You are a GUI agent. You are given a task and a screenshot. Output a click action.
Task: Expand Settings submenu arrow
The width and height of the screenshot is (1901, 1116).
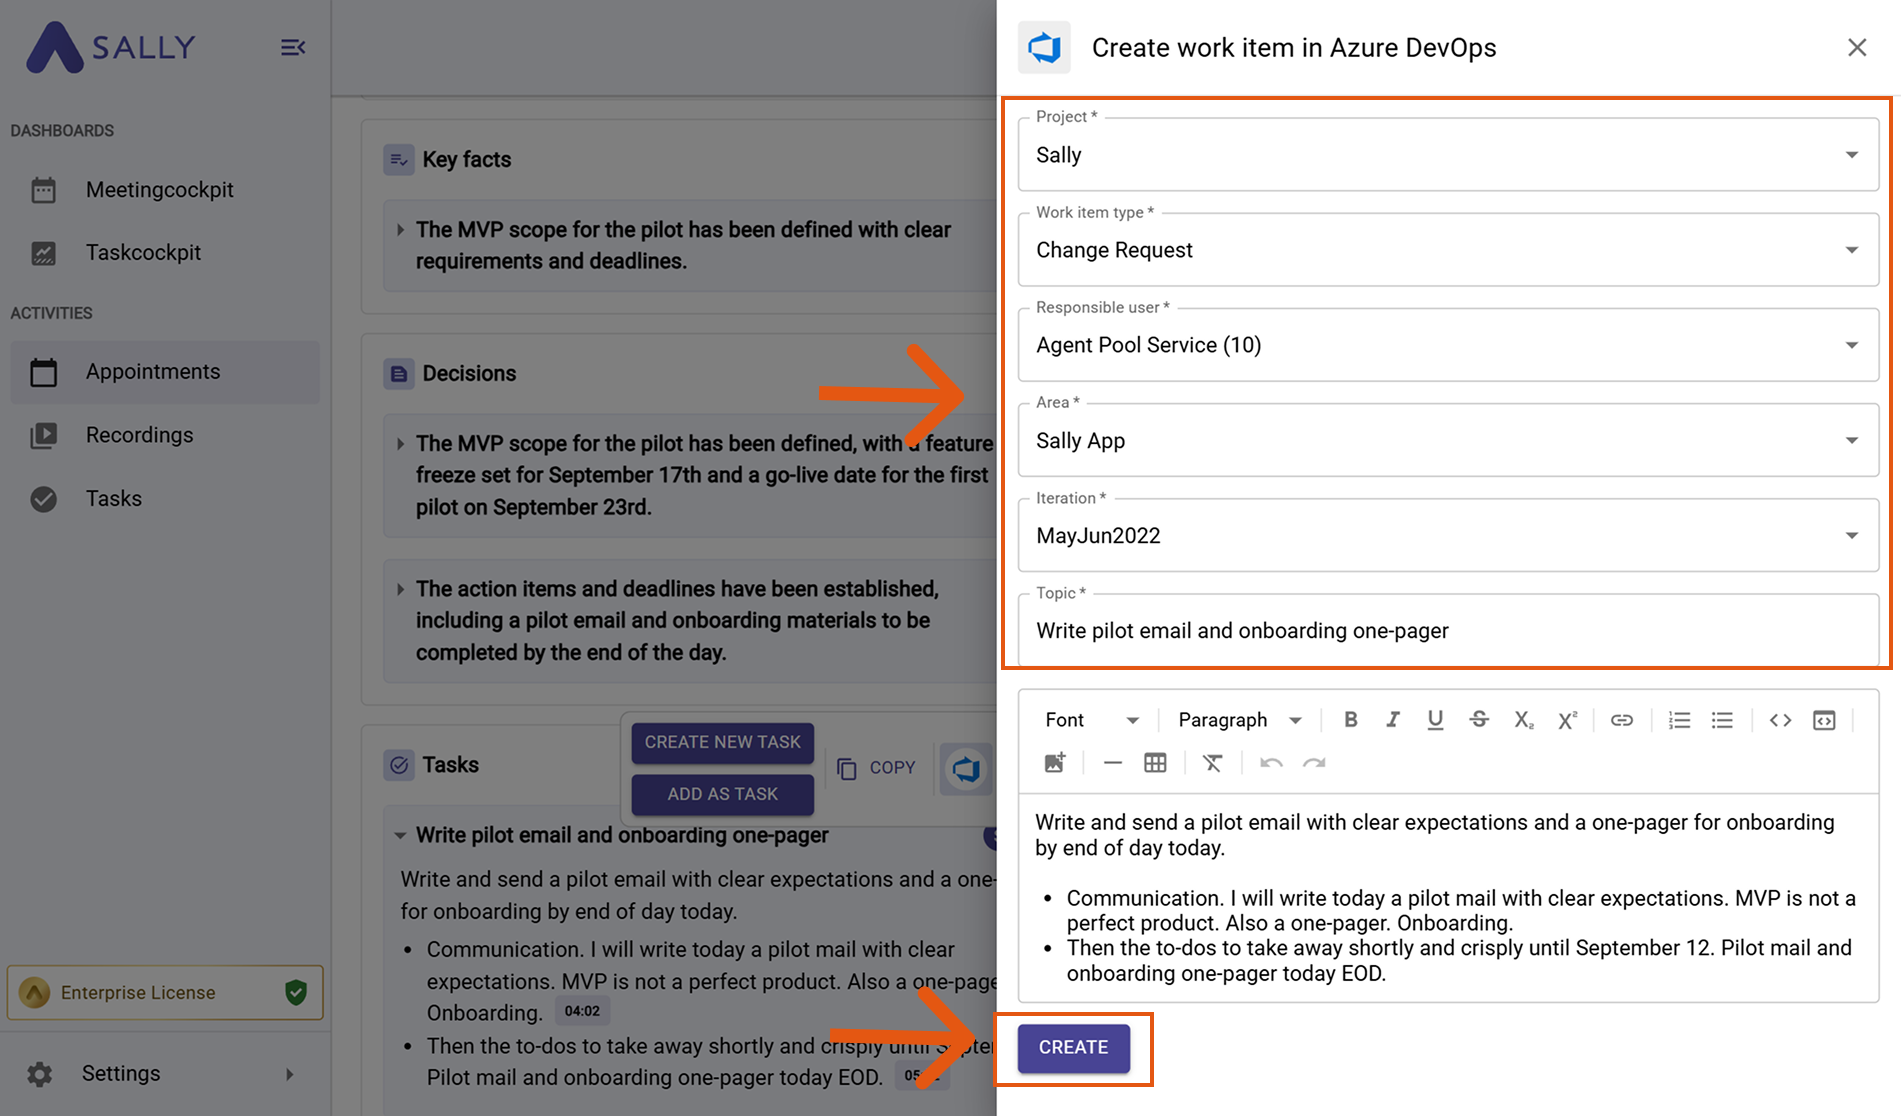(x=290, y=1074)
